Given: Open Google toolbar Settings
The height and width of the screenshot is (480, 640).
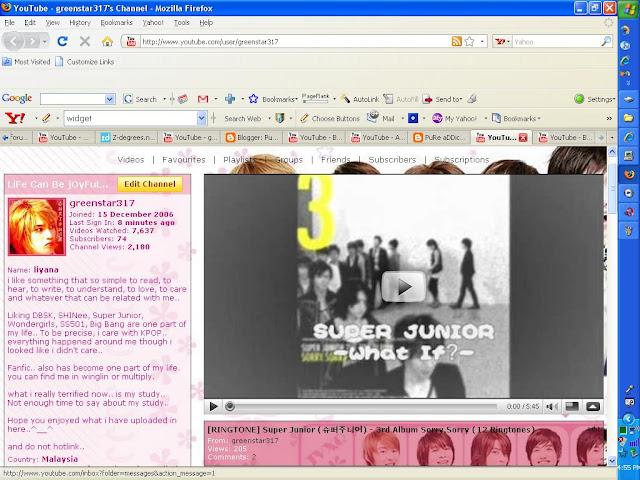Looking at the screenshot, I should tap(593, 99).
